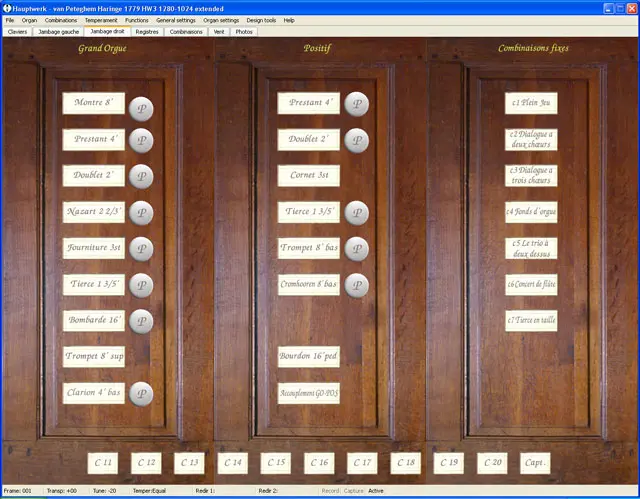640x499 pixels.
Task: Click the P knob beside Fourniture 3st
Action: click(x=141, y=248)
